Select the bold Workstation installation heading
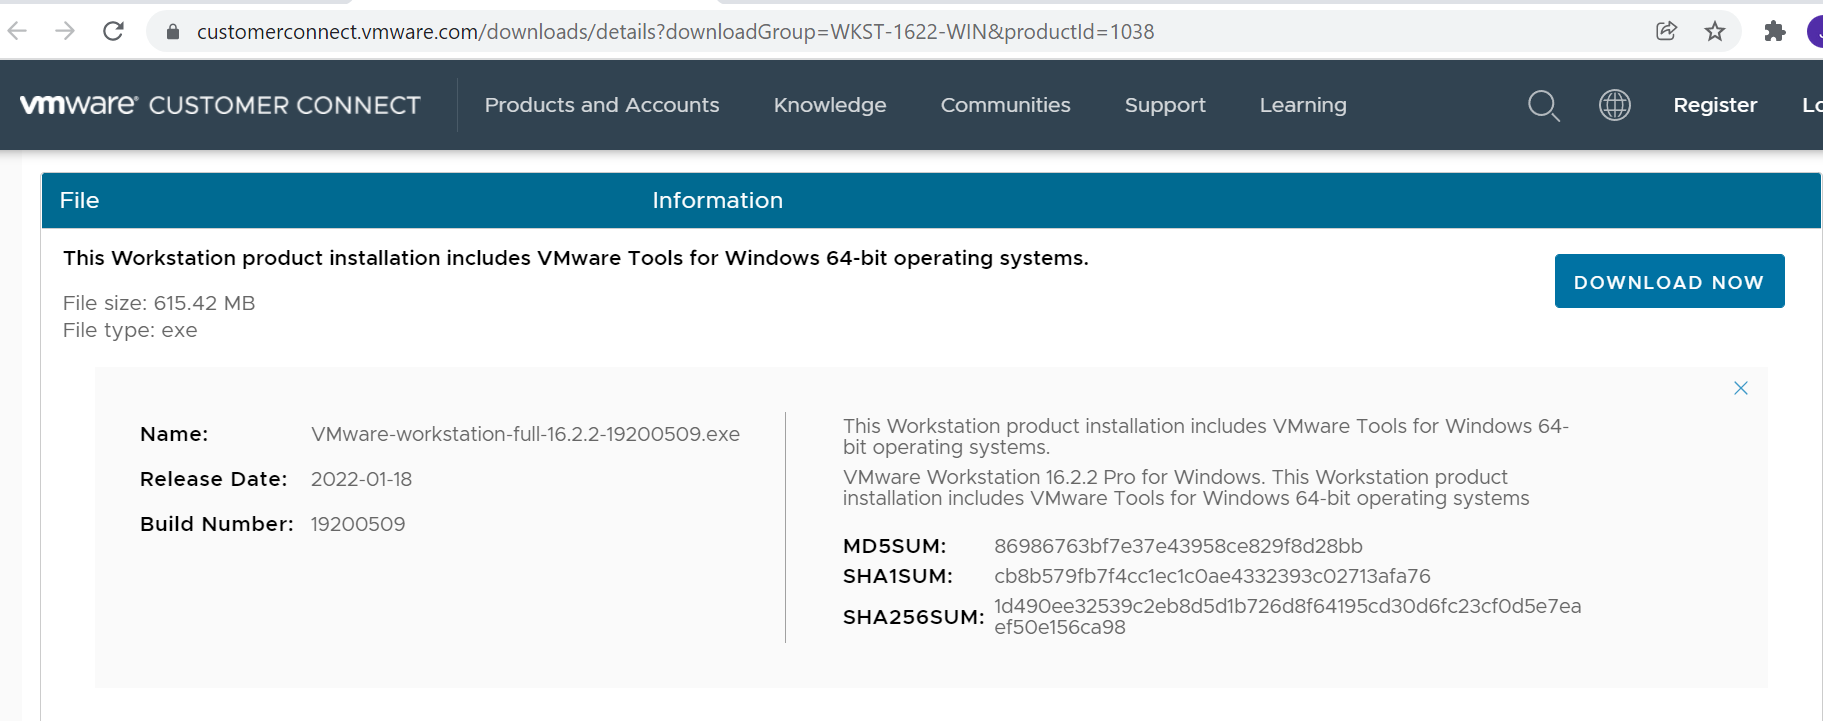The width and height of the screenshot is (1823, 721). [576, 258]
